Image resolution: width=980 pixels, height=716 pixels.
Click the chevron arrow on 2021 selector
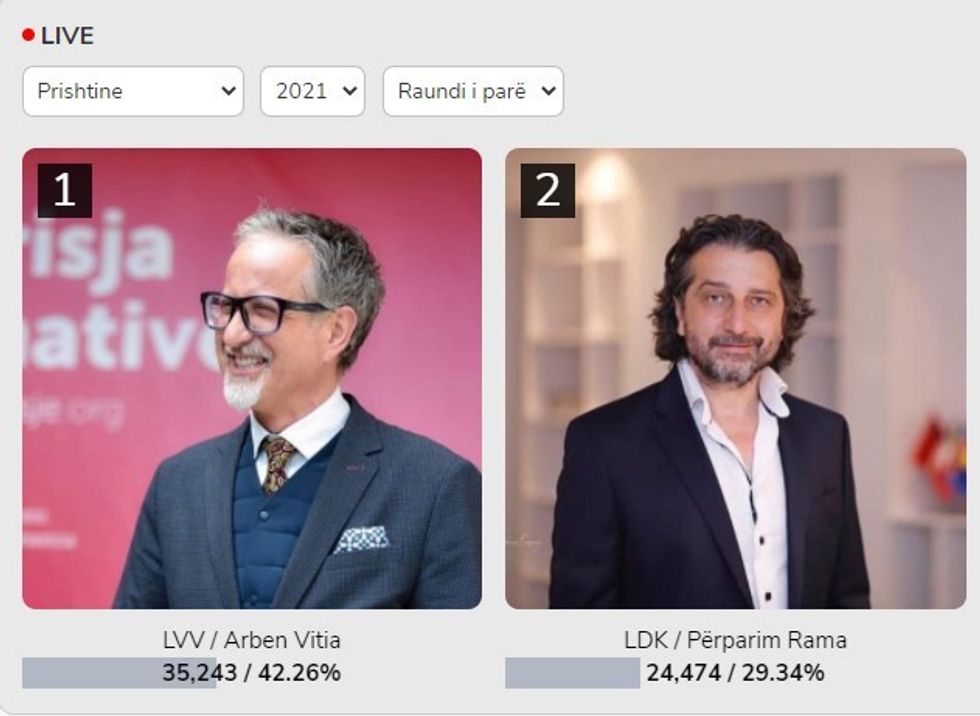coord(351,91)
